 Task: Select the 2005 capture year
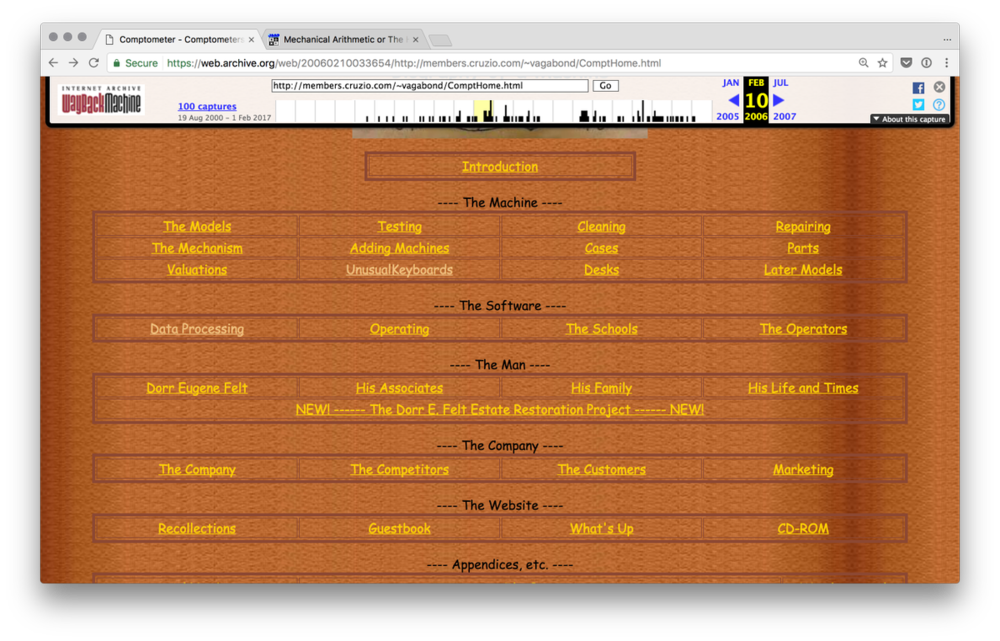[x=728, y=116]
